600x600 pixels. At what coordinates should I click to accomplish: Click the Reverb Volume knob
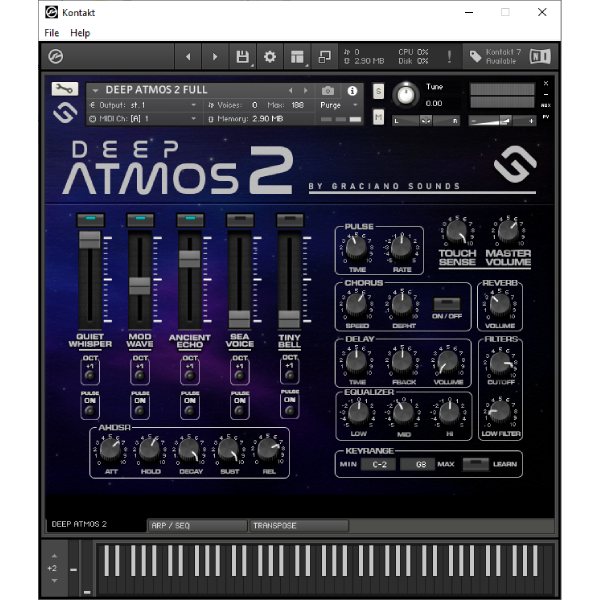(x=499, y=305)
